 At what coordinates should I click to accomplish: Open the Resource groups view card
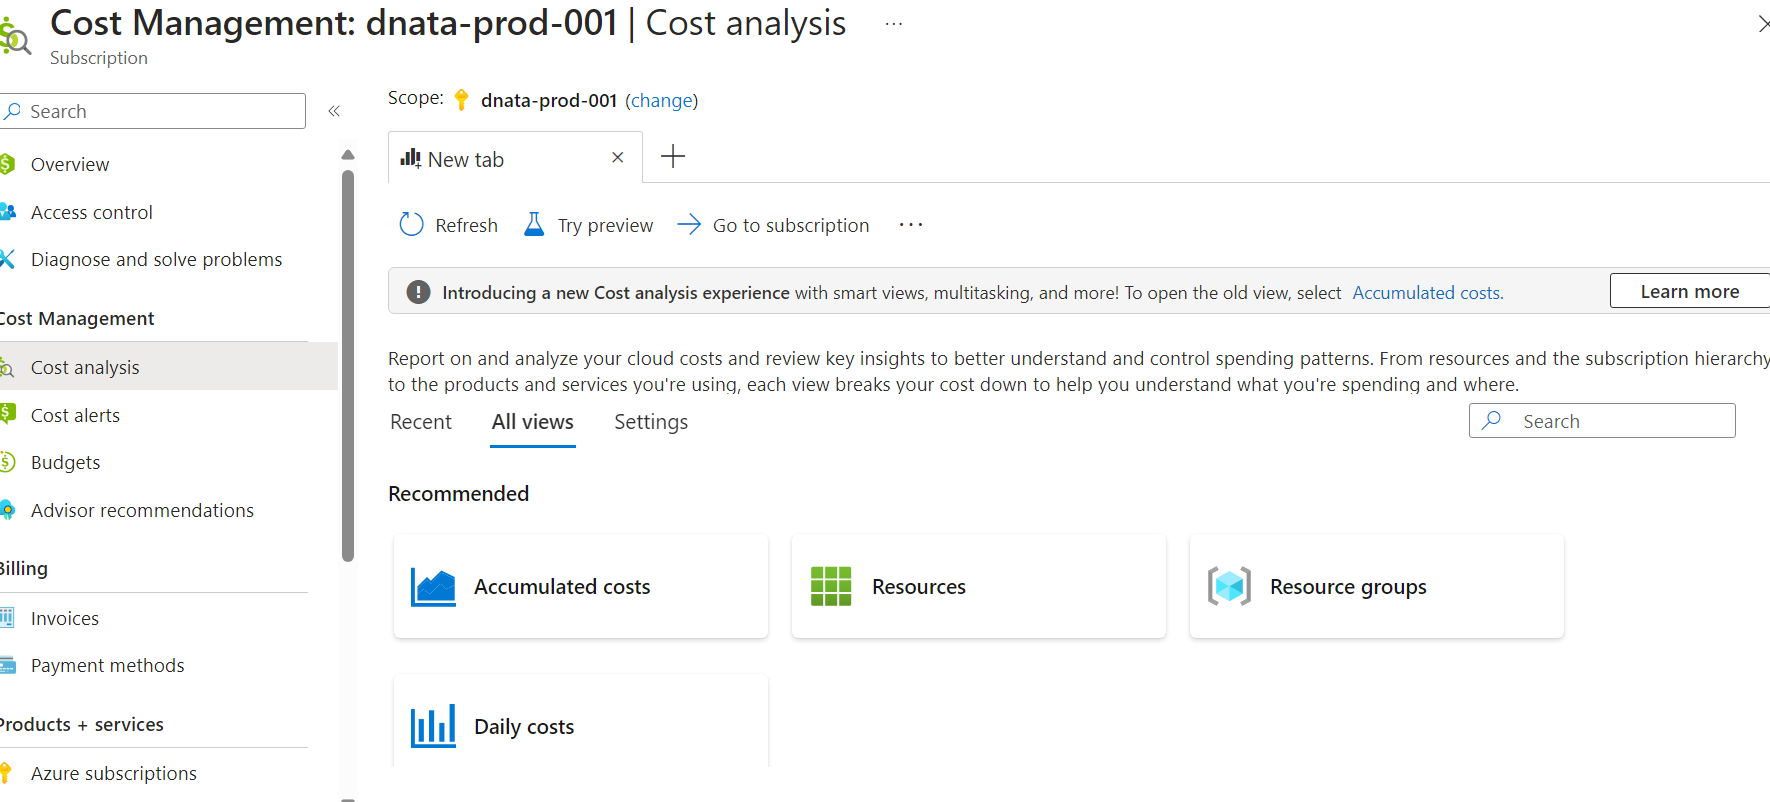(x=1377, y=586)
